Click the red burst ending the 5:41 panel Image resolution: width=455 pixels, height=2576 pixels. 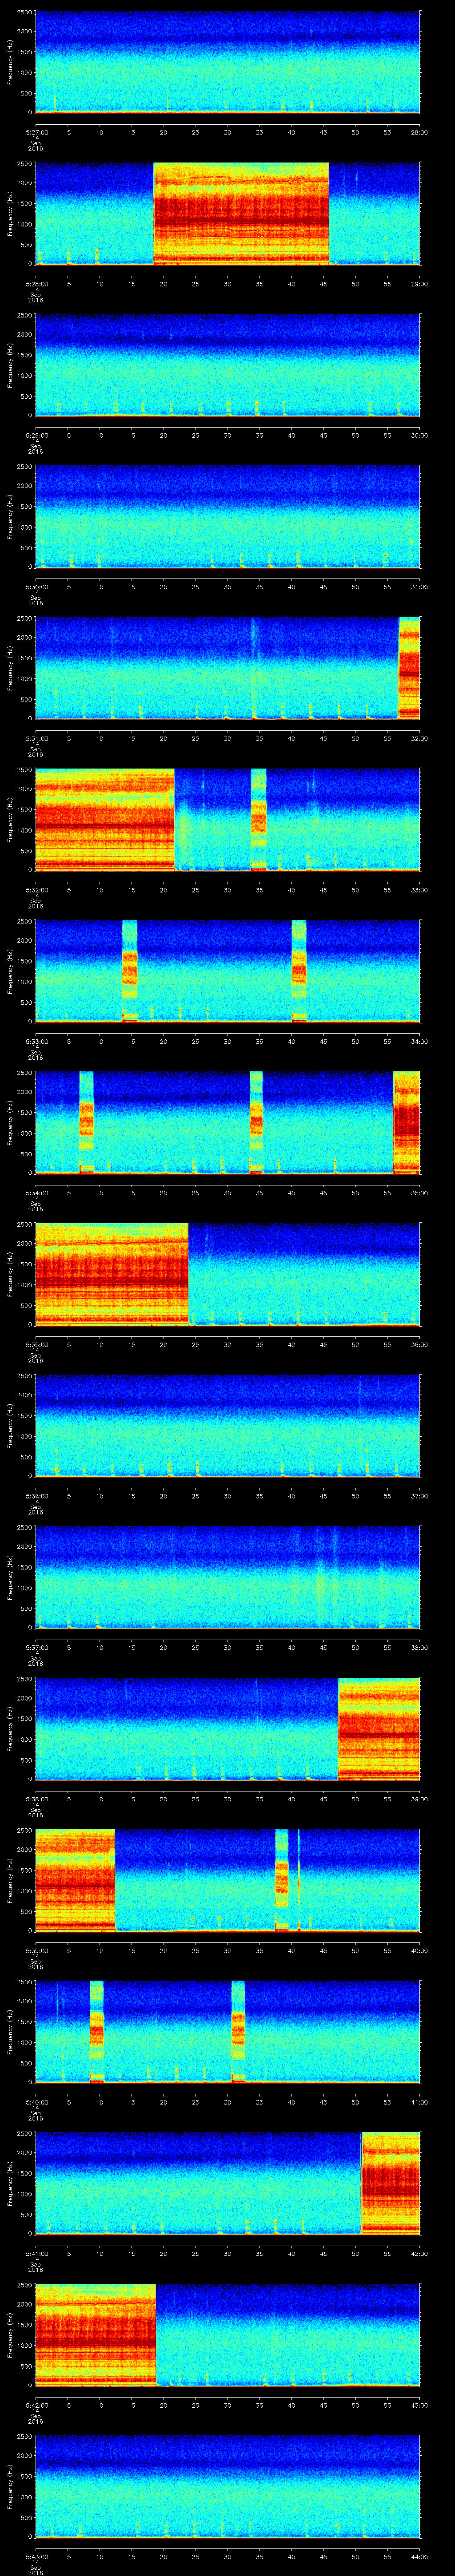[390, 2182]
